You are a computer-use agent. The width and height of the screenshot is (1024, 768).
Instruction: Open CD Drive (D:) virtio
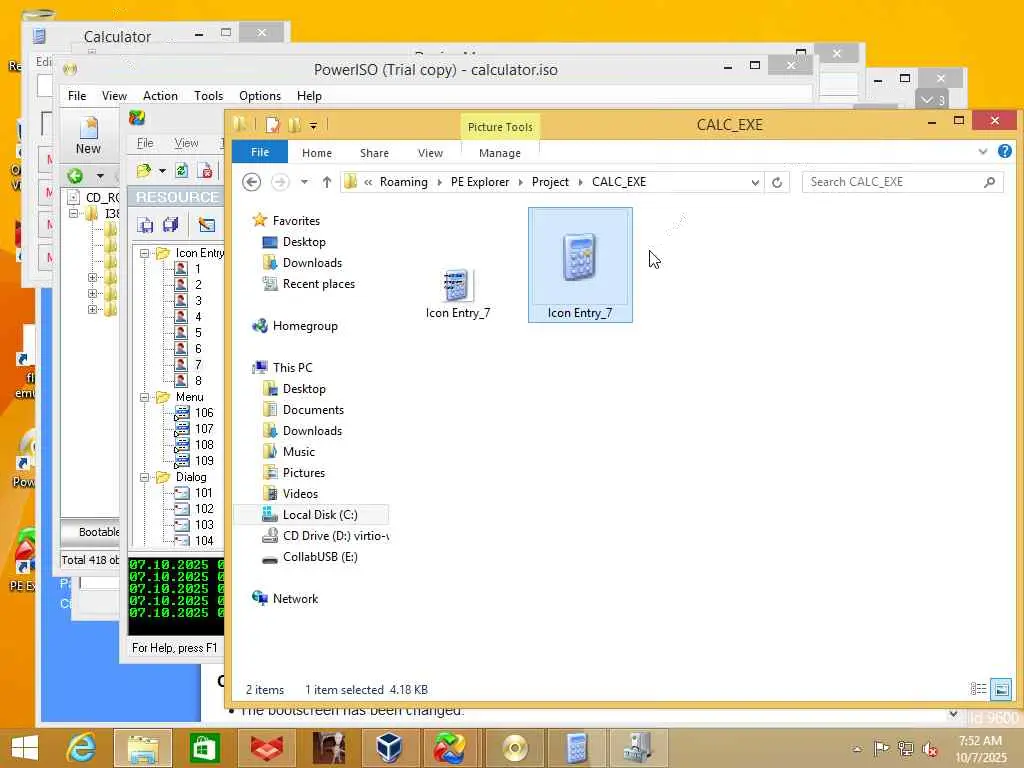click(x=335, y=536)
